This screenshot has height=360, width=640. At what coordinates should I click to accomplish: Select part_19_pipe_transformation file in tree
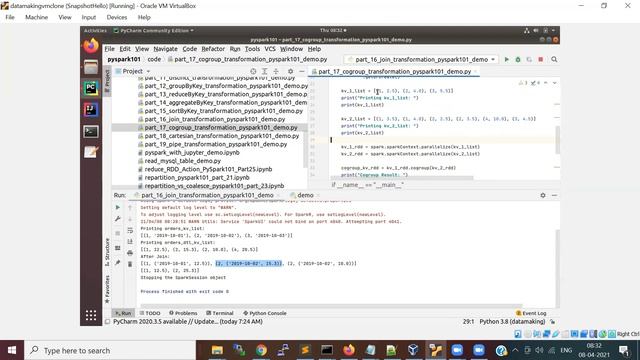click(215, 144)
